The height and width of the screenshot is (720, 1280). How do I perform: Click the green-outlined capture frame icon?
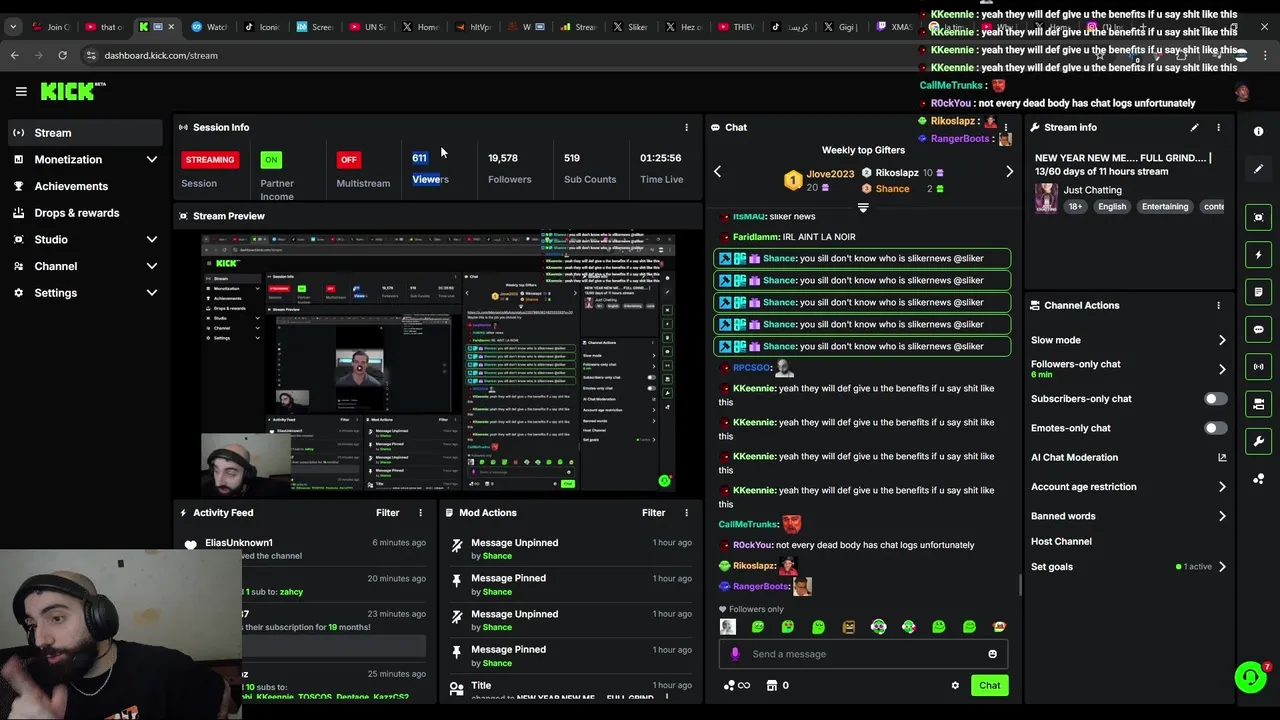tap(1258, 217)
